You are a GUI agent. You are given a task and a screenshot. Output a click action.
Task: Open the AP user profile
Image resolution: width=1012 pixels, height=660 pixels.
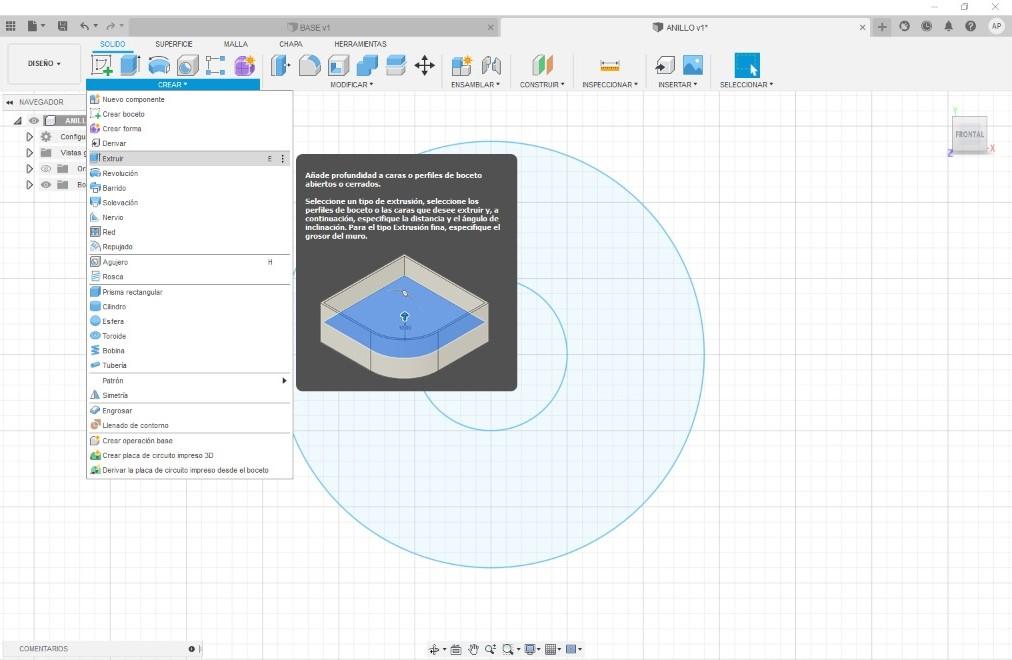(996, 26)
